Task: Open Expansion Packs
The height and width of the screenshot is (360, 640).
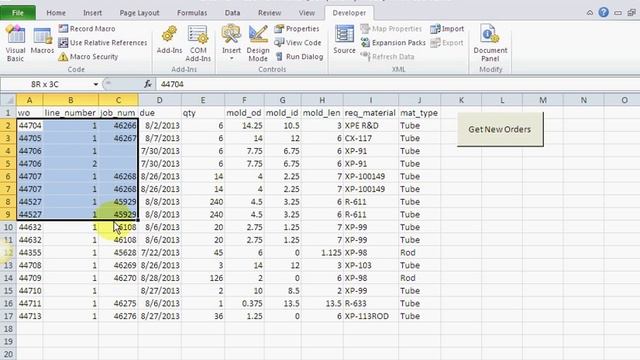Action: click(393, 42)
